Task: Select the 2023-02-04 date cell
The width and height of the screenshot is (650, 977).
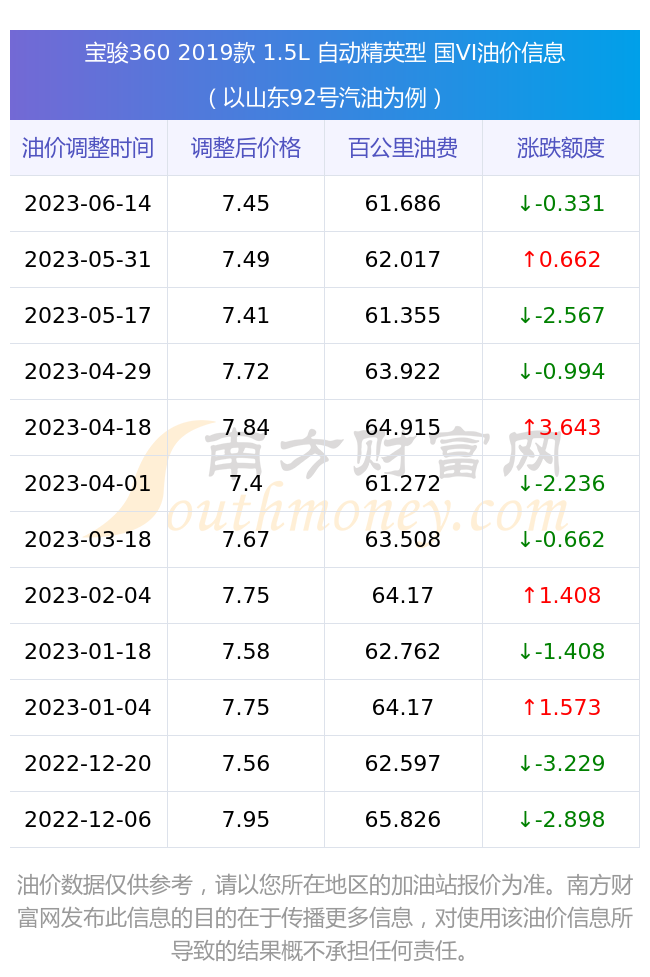Action: pos(88,596)
